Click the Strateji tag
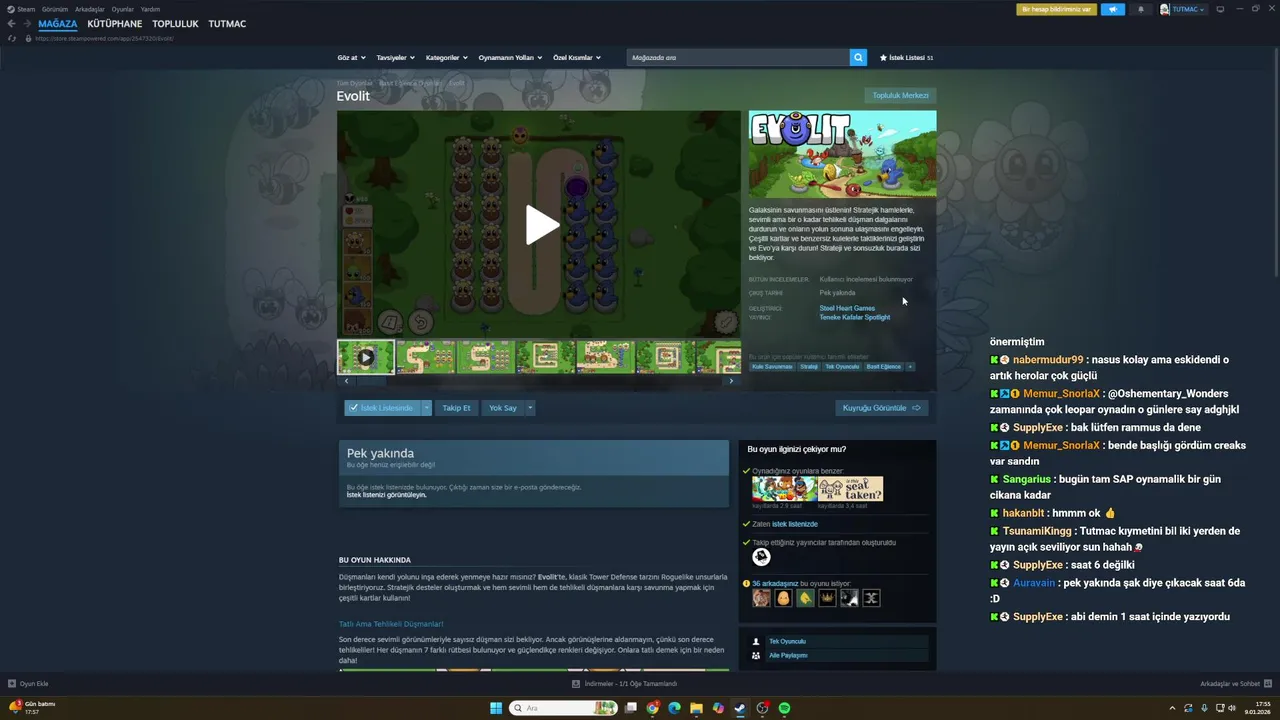 (x=808, y=367)
